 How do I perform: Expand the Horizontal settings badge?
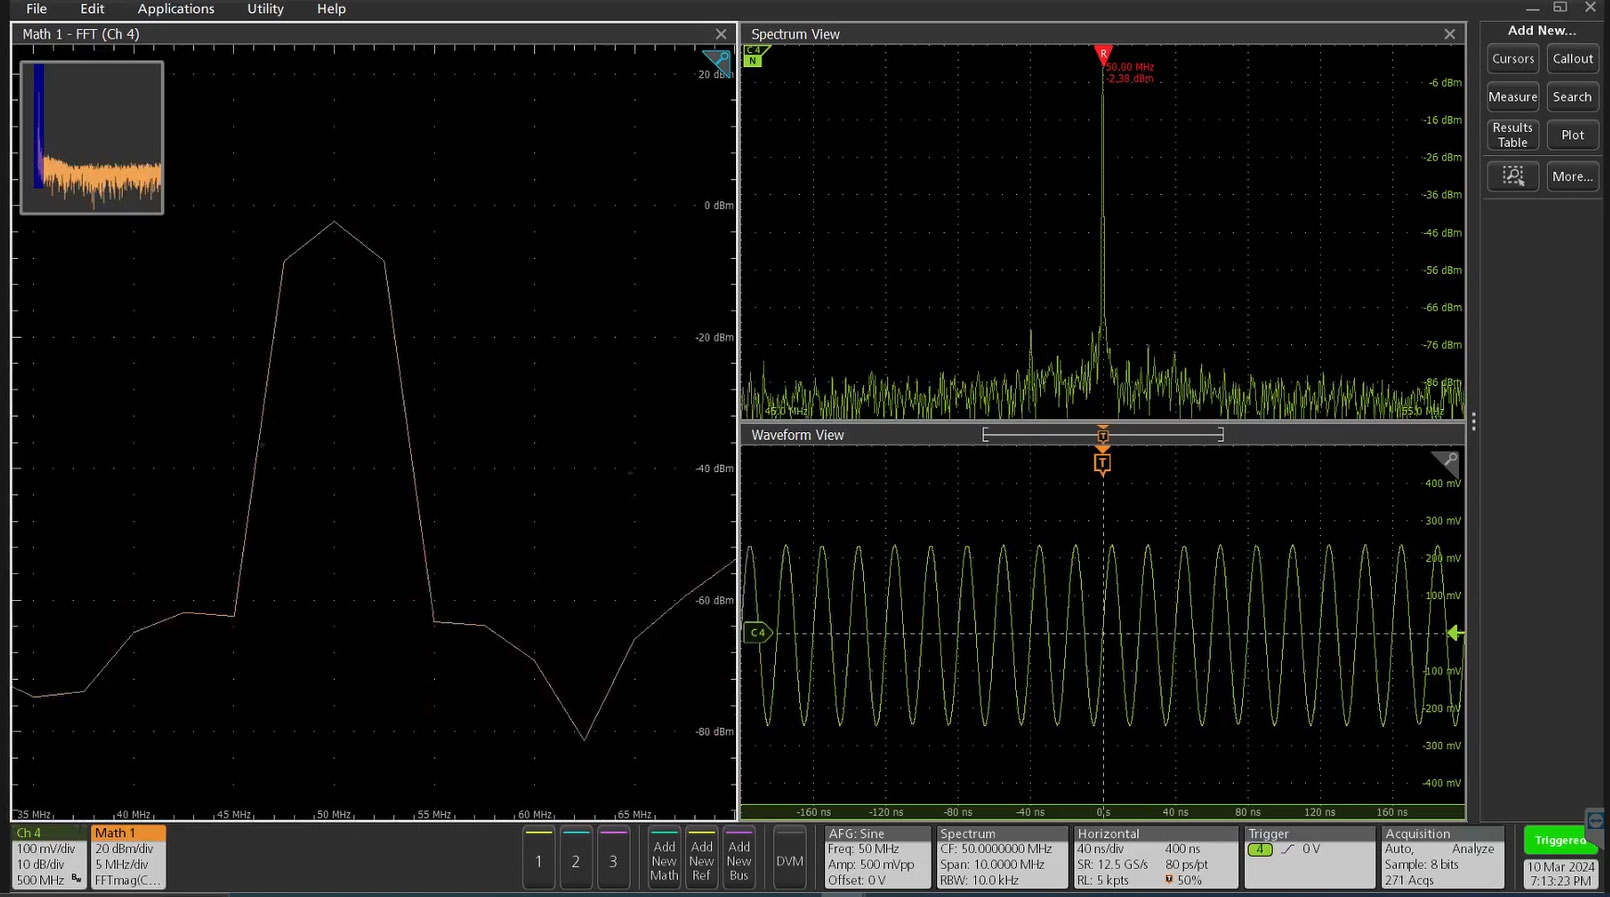1155,857
